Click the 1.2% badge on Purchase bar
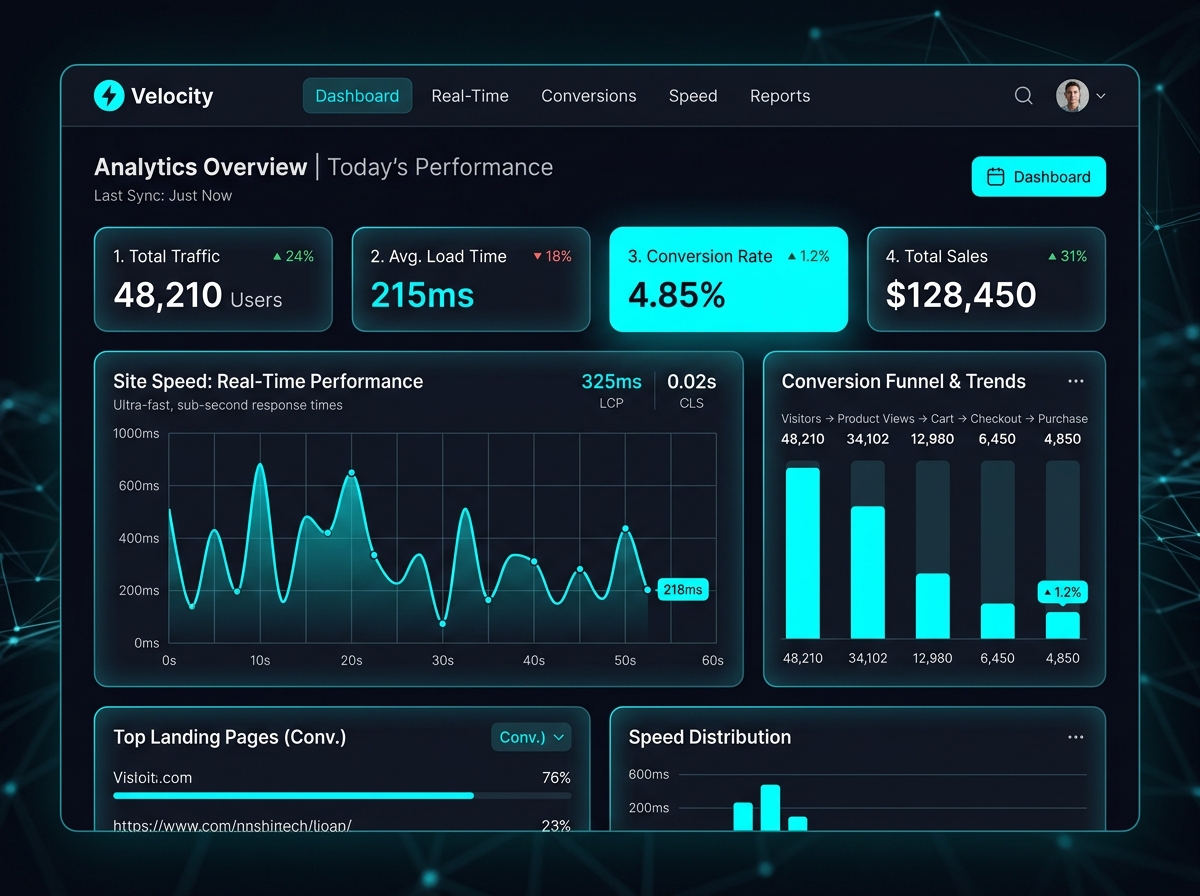The height and width of the screenshot is (896, 1200). (x=1062, y=592)
